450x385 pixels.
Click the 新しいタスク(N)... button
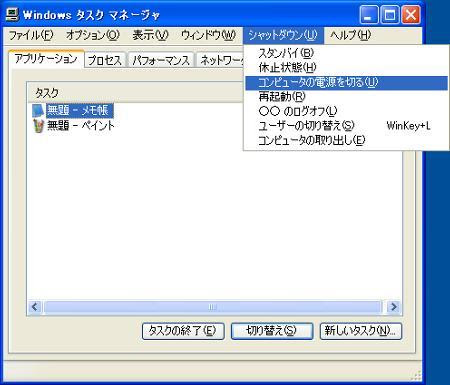coord(361,331)
